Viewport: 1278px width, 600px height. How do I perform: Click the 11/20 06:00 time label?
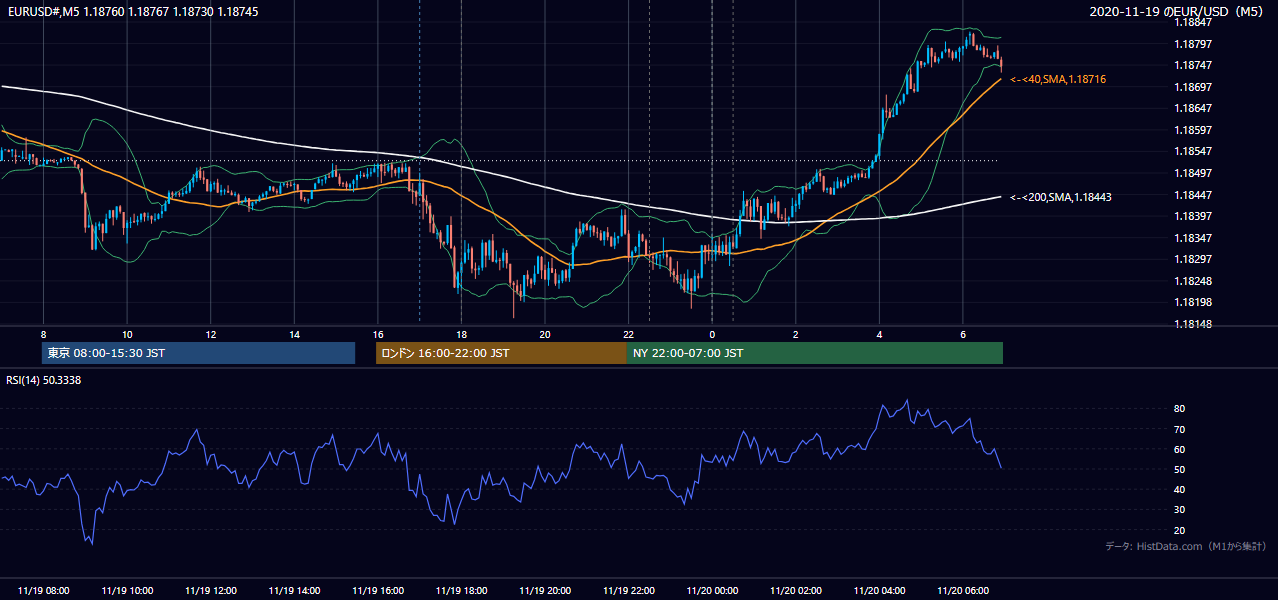[963, 591]
